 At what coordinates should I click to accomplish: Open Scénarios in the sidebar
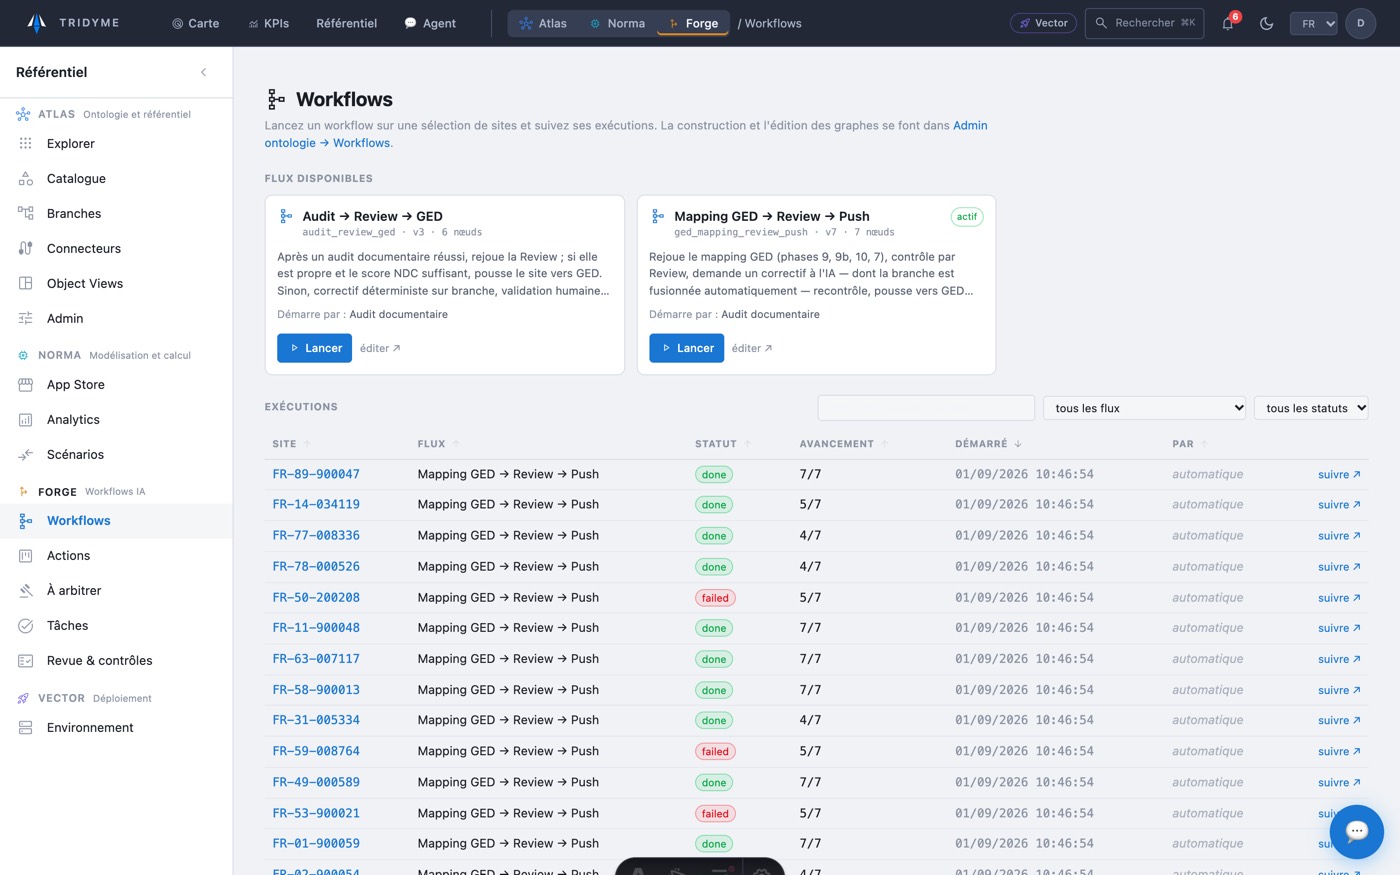116,454
